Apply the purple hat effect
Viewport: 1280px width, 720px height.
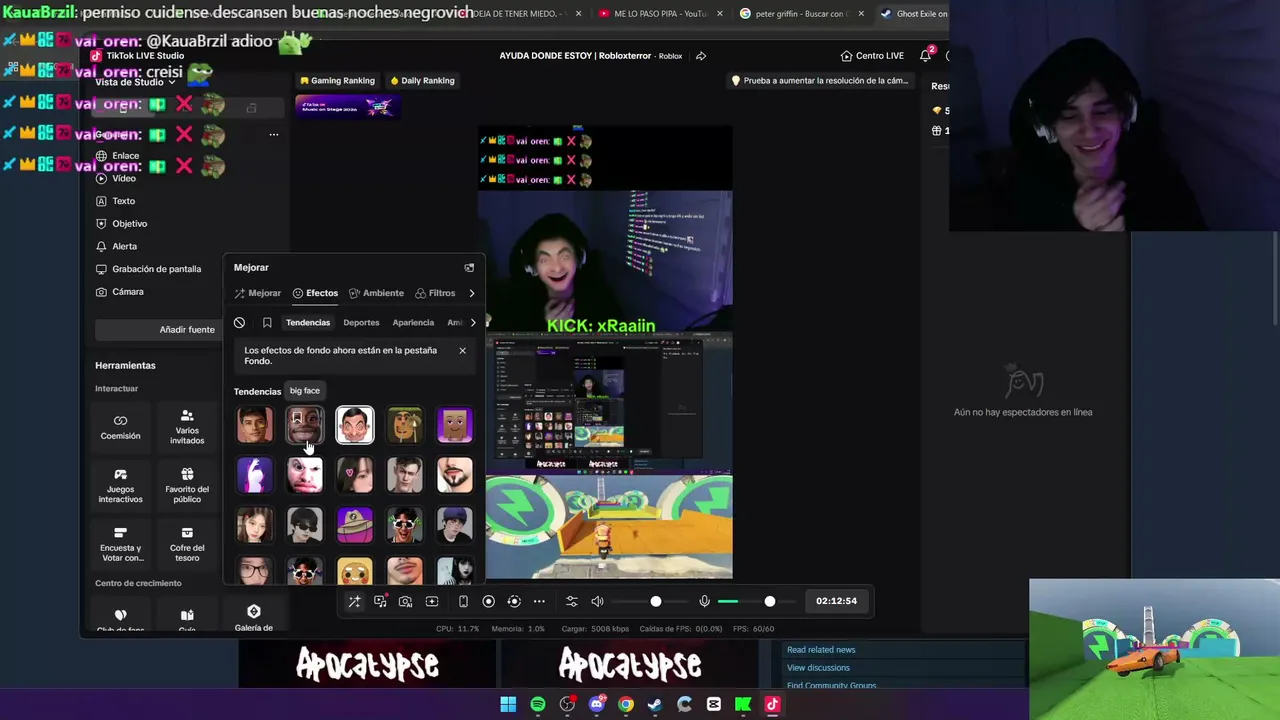coord(355,525)
